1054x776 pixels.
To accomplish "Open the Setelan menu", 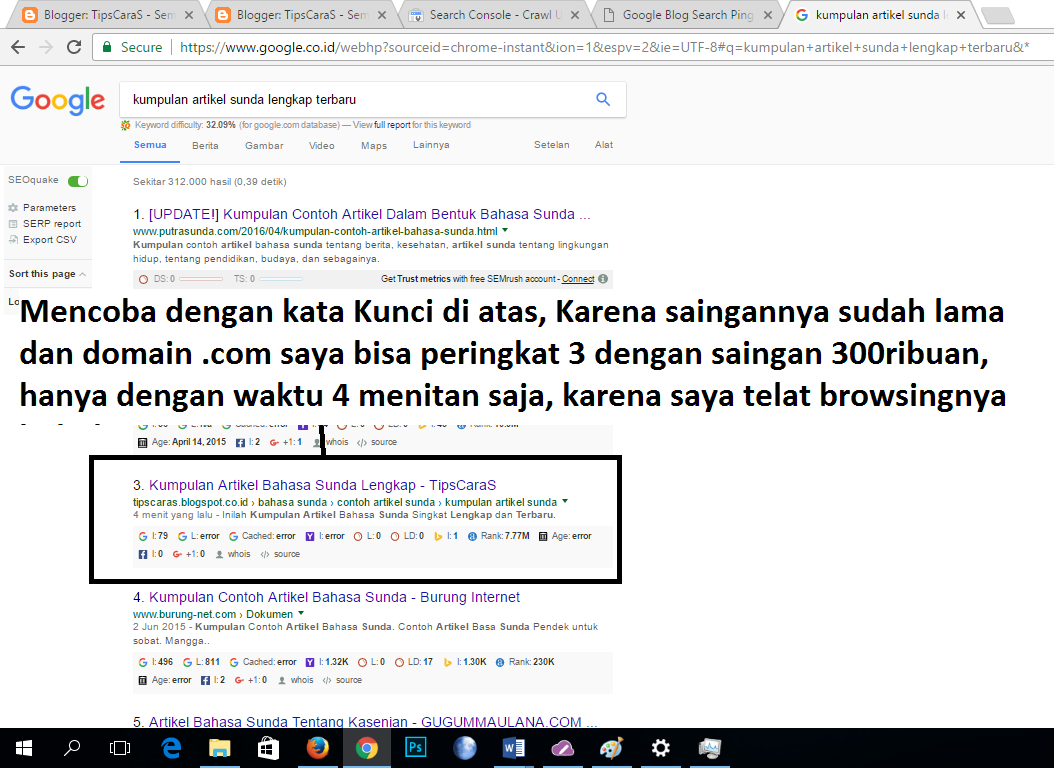I will pyautogui.click(x=551, y=145).
